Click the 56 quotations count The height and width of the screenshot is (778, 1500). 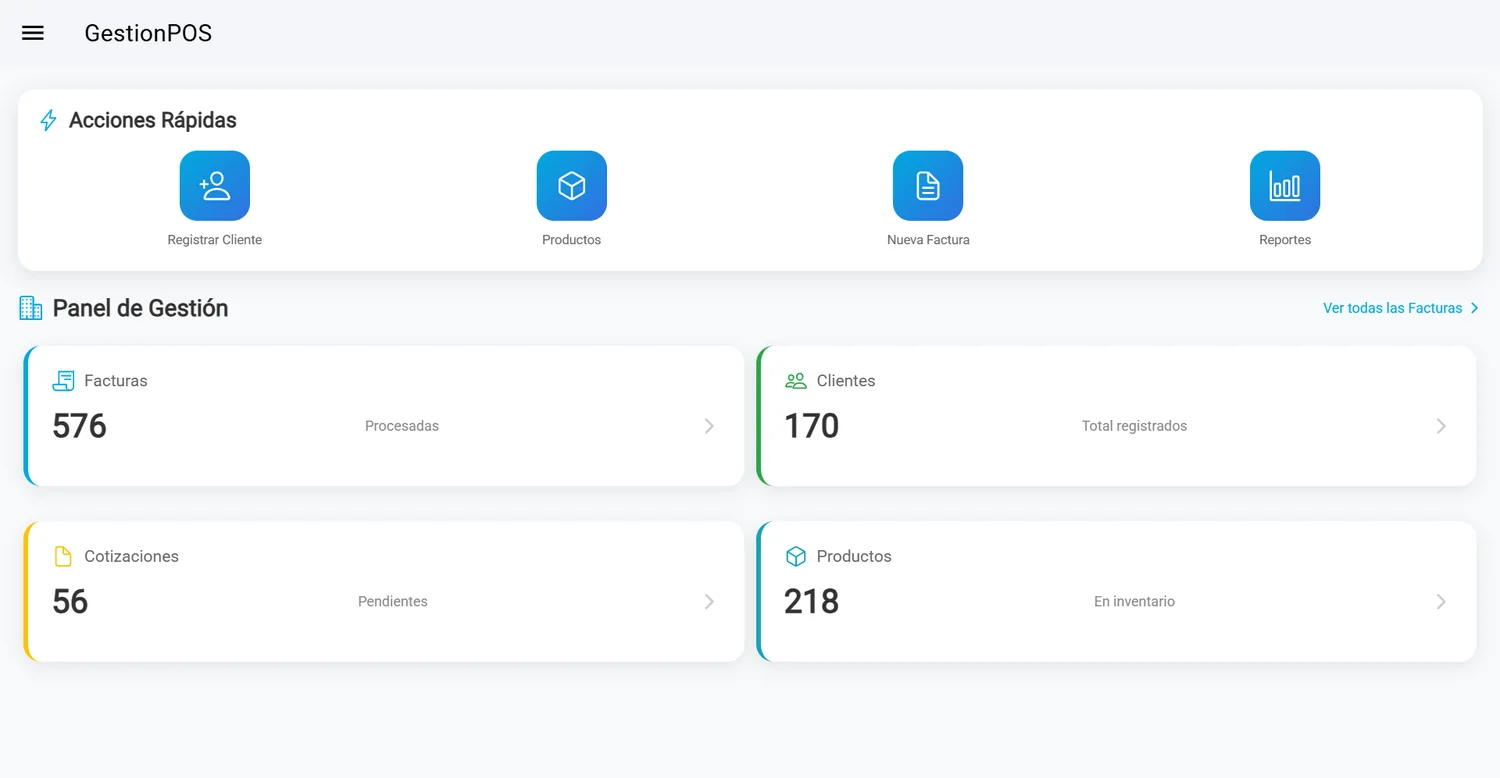[70, 601]
